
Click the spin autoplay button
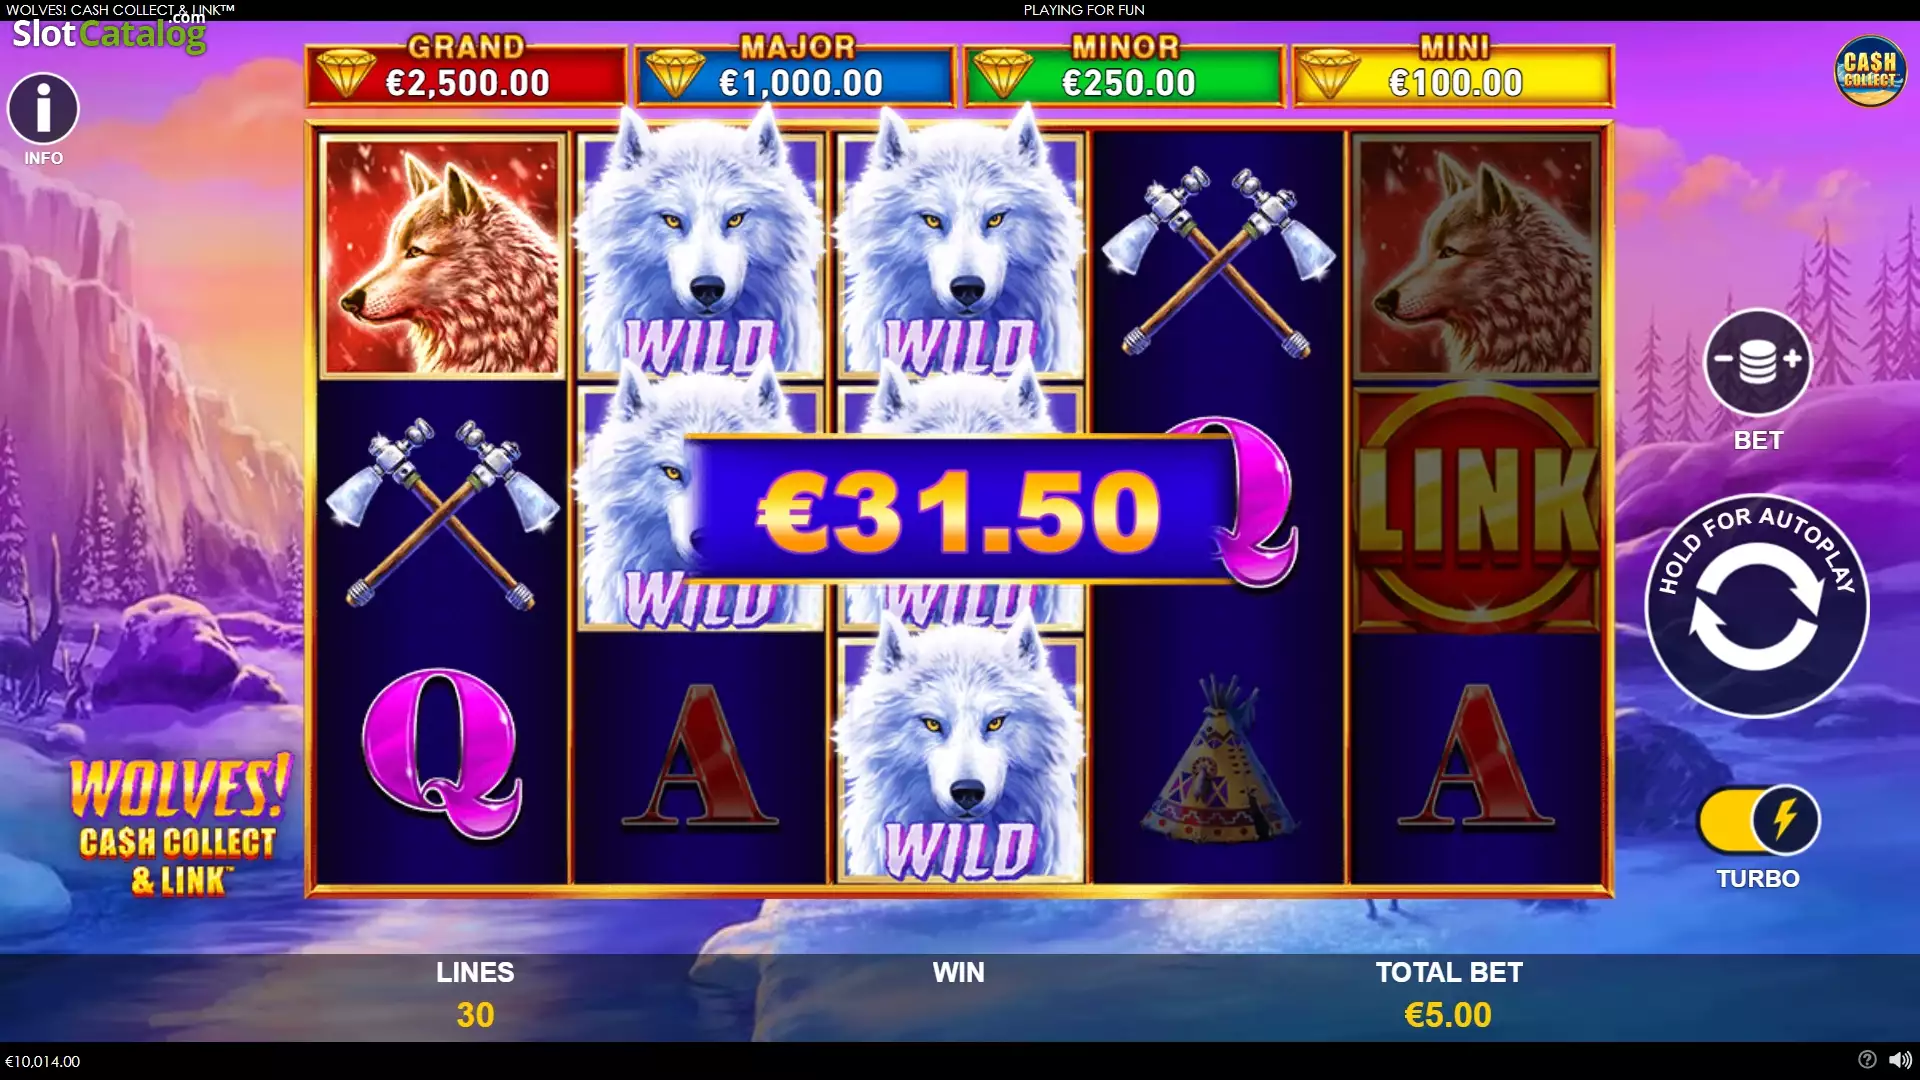pyautogui.click(x=1757, y=606)
